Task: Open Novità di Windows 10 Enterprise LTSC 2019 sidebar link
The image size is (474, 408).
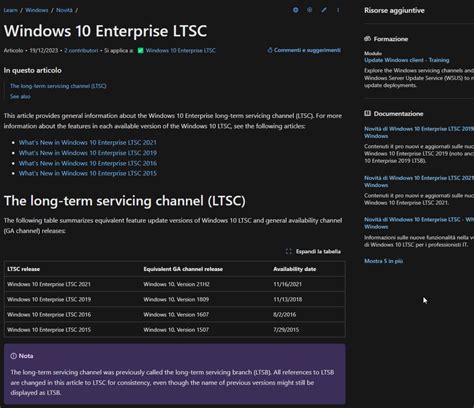Action: coord(419,132)
